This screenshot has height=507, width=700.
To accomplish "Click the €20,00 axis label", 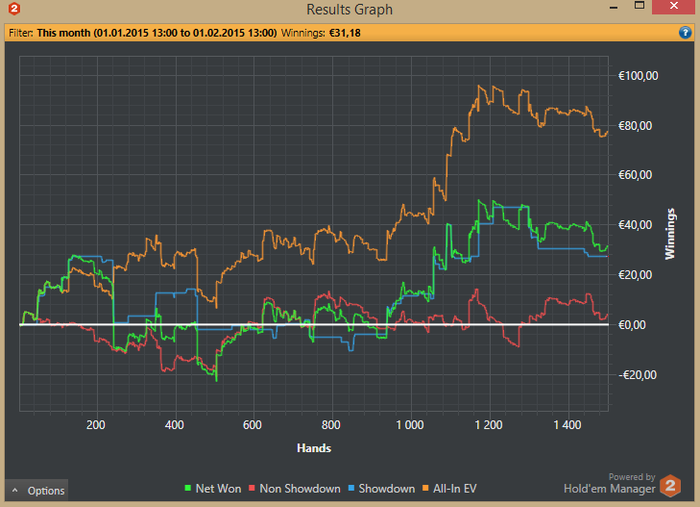I will [x=635, y=275].
